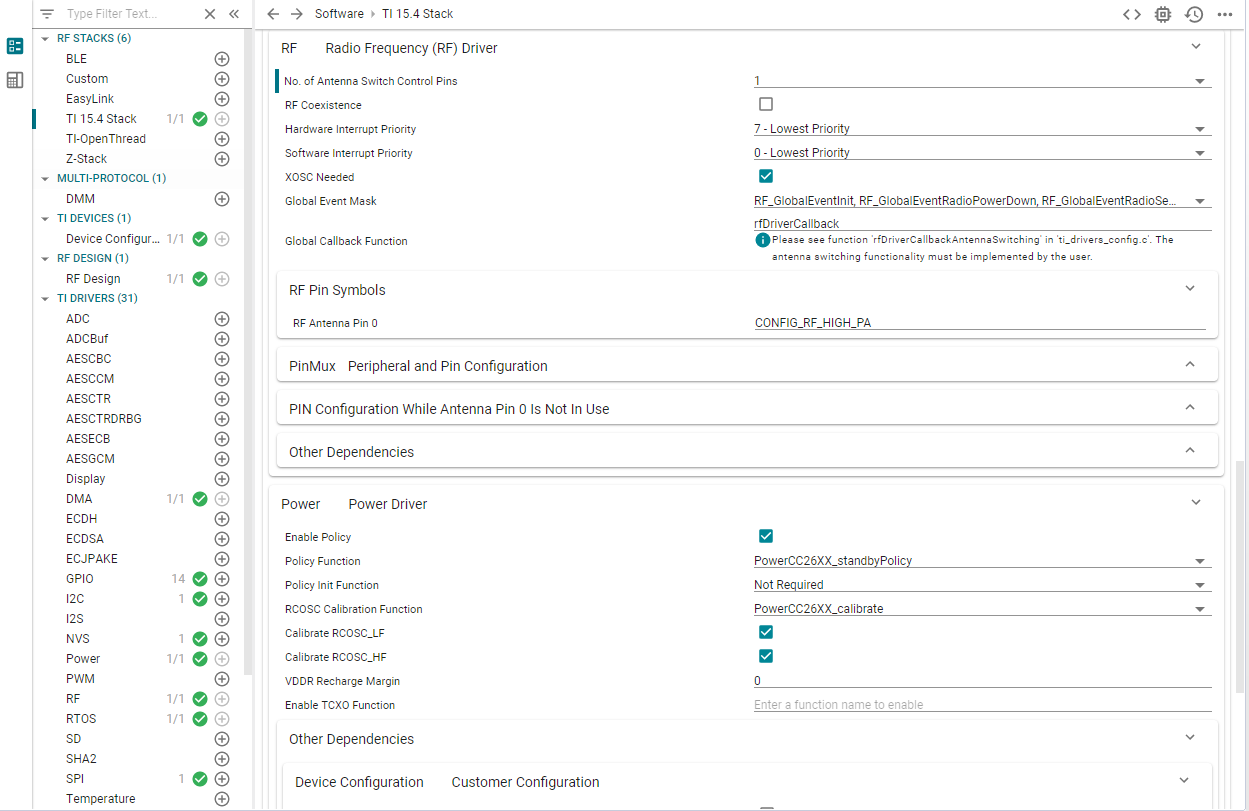The height and width of the screenshot is (811, 1249).
Task: Open the device chip view icon
Action: click(1163, 14)
